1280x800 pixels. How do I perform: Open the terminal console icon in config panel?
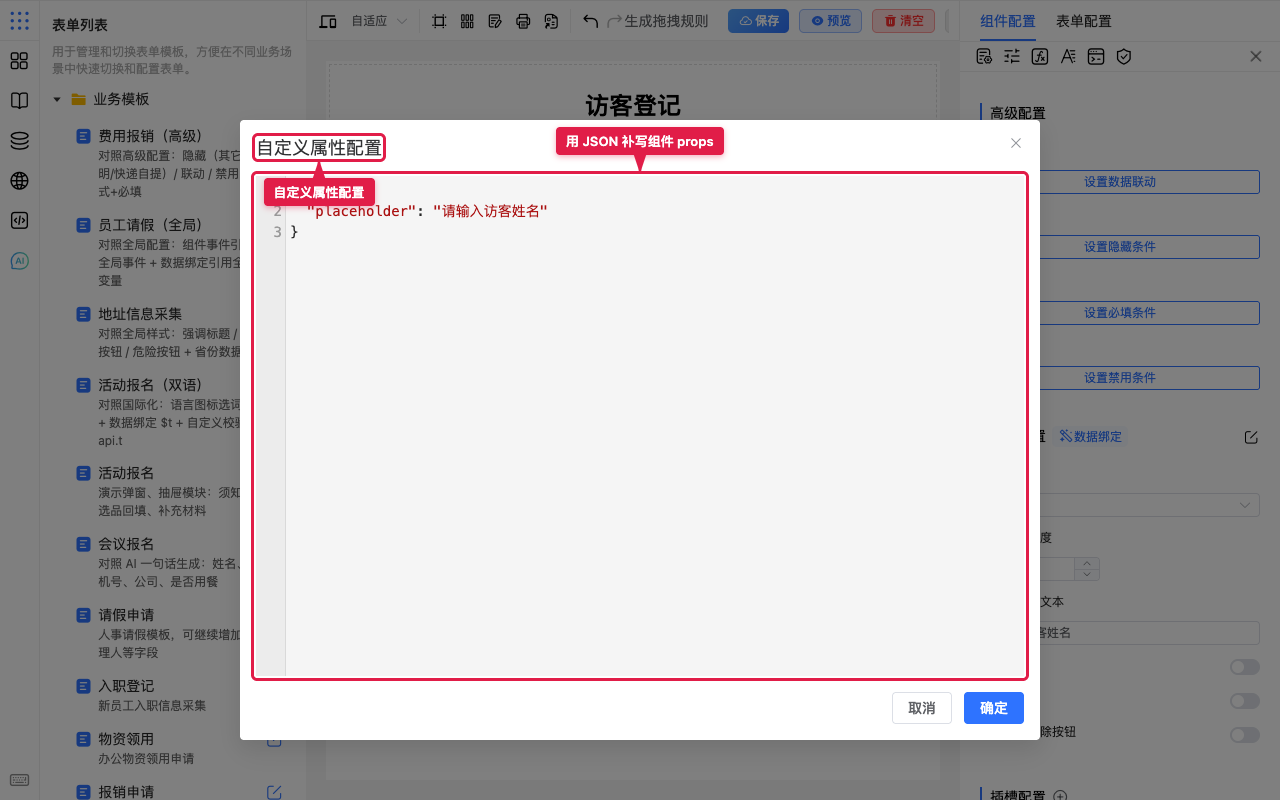tap(1096, 56)
